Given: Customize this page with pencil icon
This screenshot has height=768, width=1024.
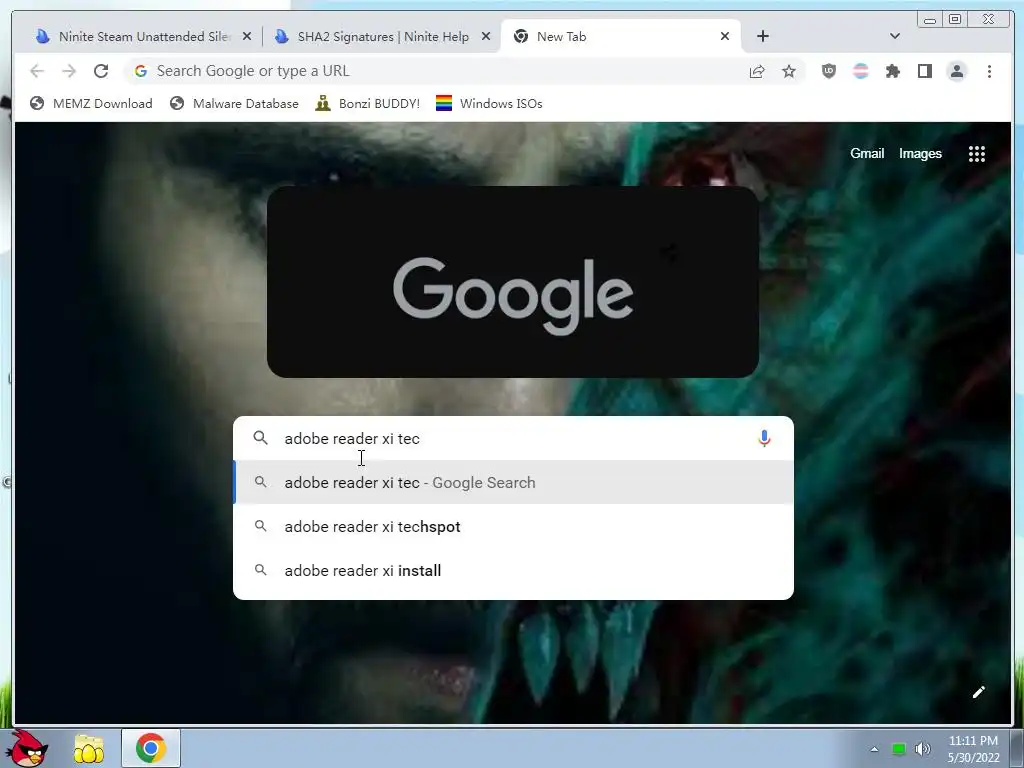Looking at the screenshot, I should (978, 692).
